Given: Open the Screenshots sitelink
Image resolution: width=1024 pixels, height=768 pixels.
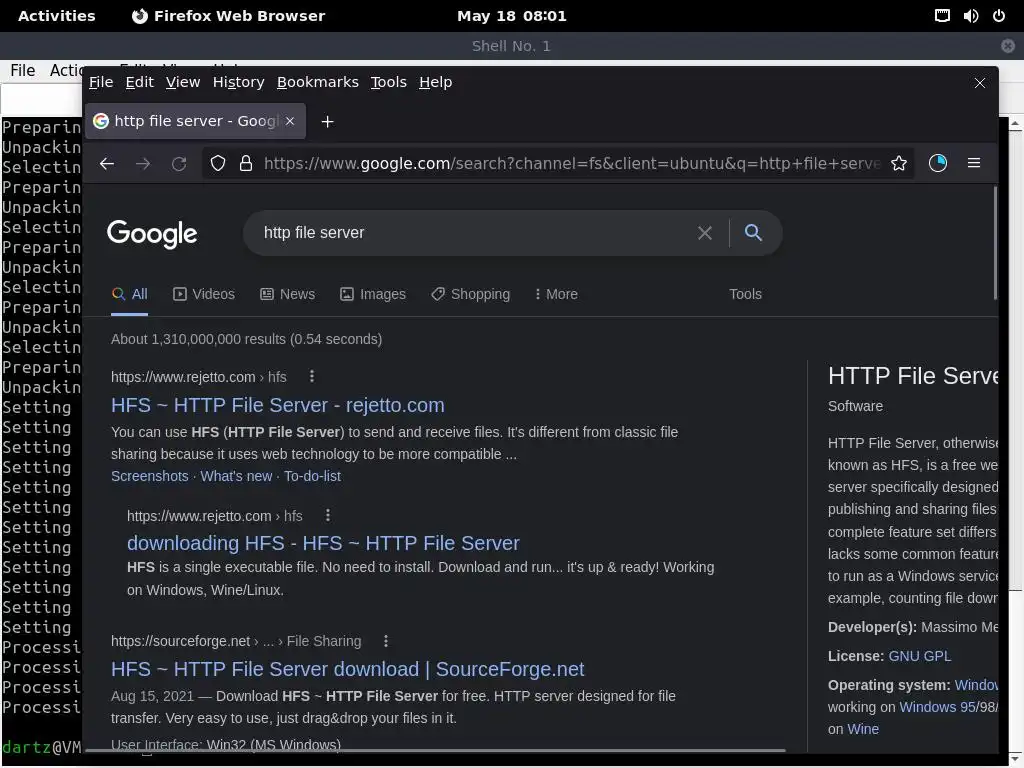Looking at the screenshot, I should [150, 476].
